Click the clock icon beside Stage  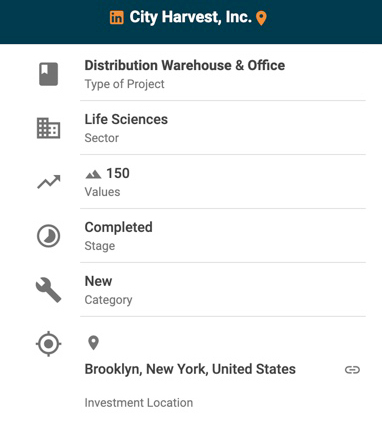coord(49,236)
